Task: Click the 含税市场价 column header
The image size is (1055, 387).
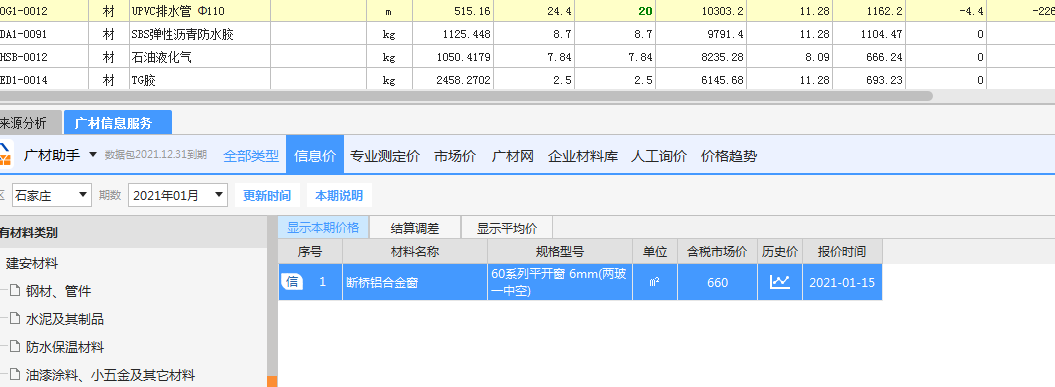Action: (x=717, y=252)
